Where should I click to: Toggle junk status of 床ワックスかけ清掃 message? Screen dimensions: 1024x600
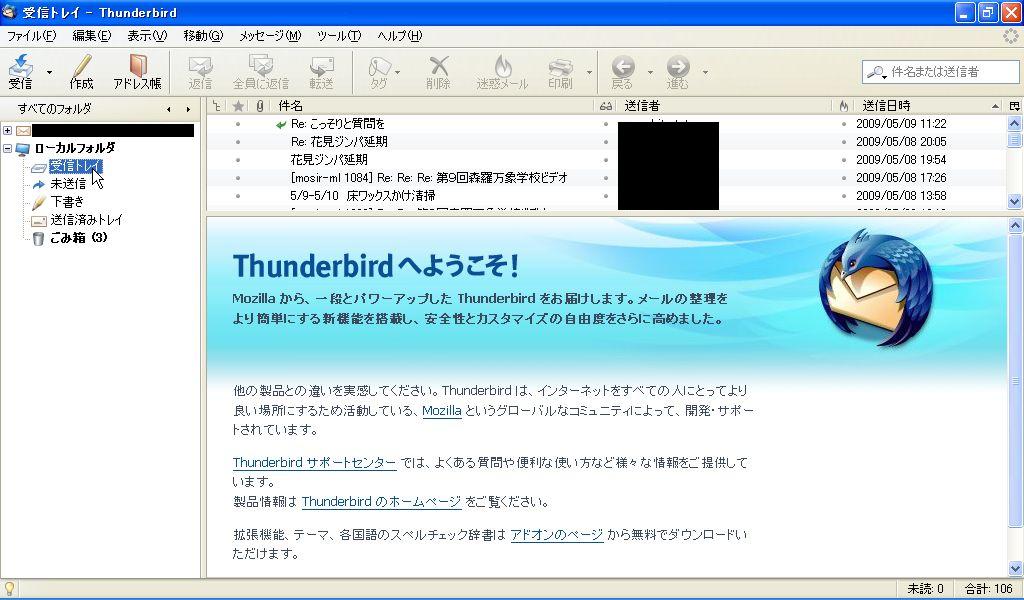[844, 196]
